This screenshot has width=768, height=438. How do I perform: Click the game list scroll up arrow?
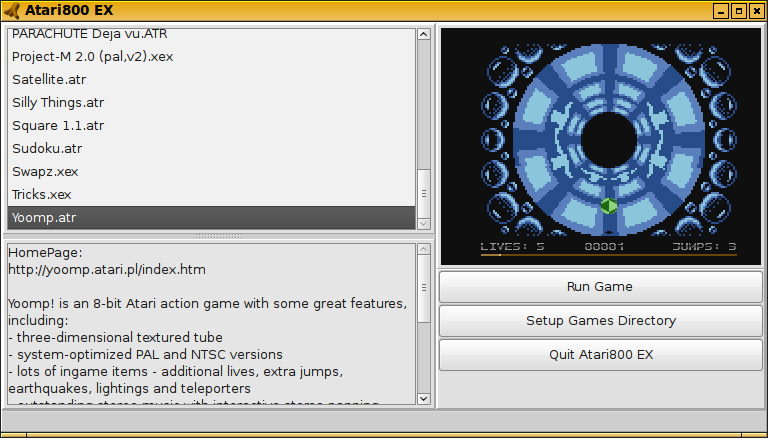point(424,34)
